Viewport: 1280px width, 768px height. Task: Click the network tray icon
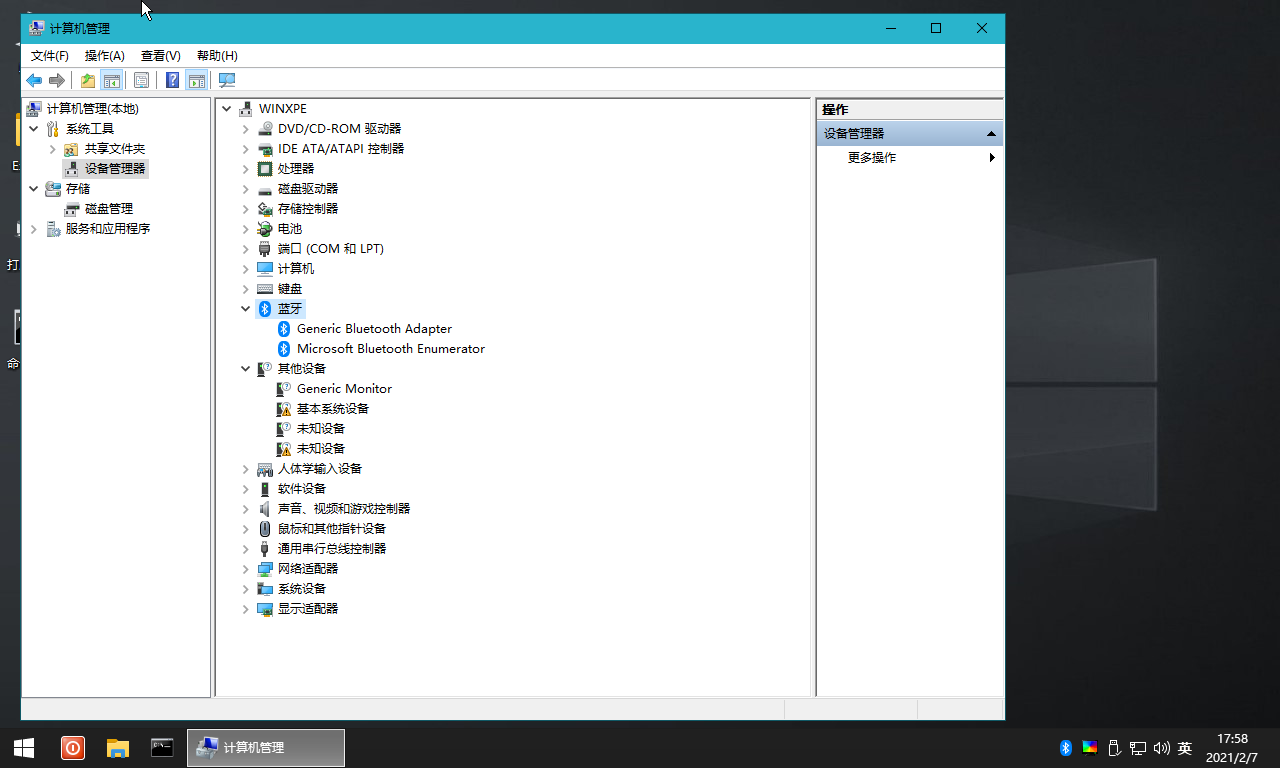1138,748
